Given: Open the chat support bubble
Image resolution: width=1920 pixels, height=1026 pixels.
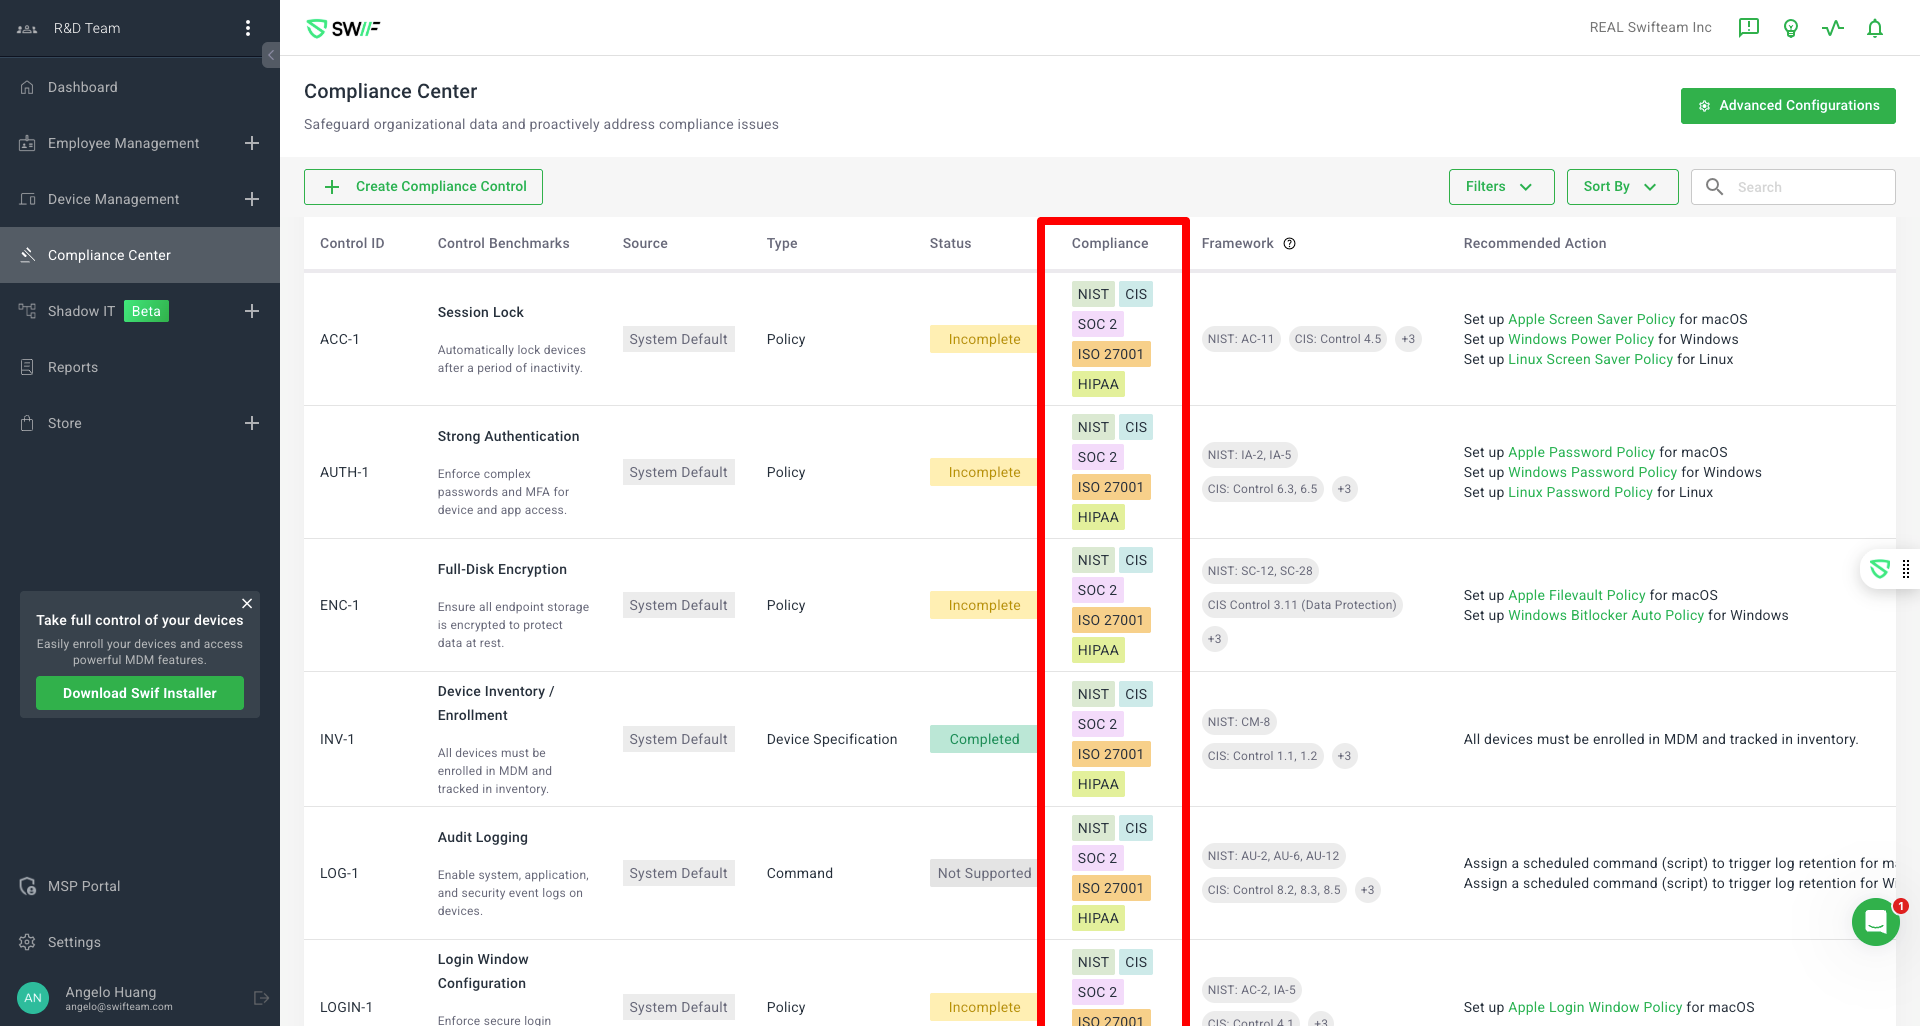Looking at the screenshot, I should point(1875,921).
